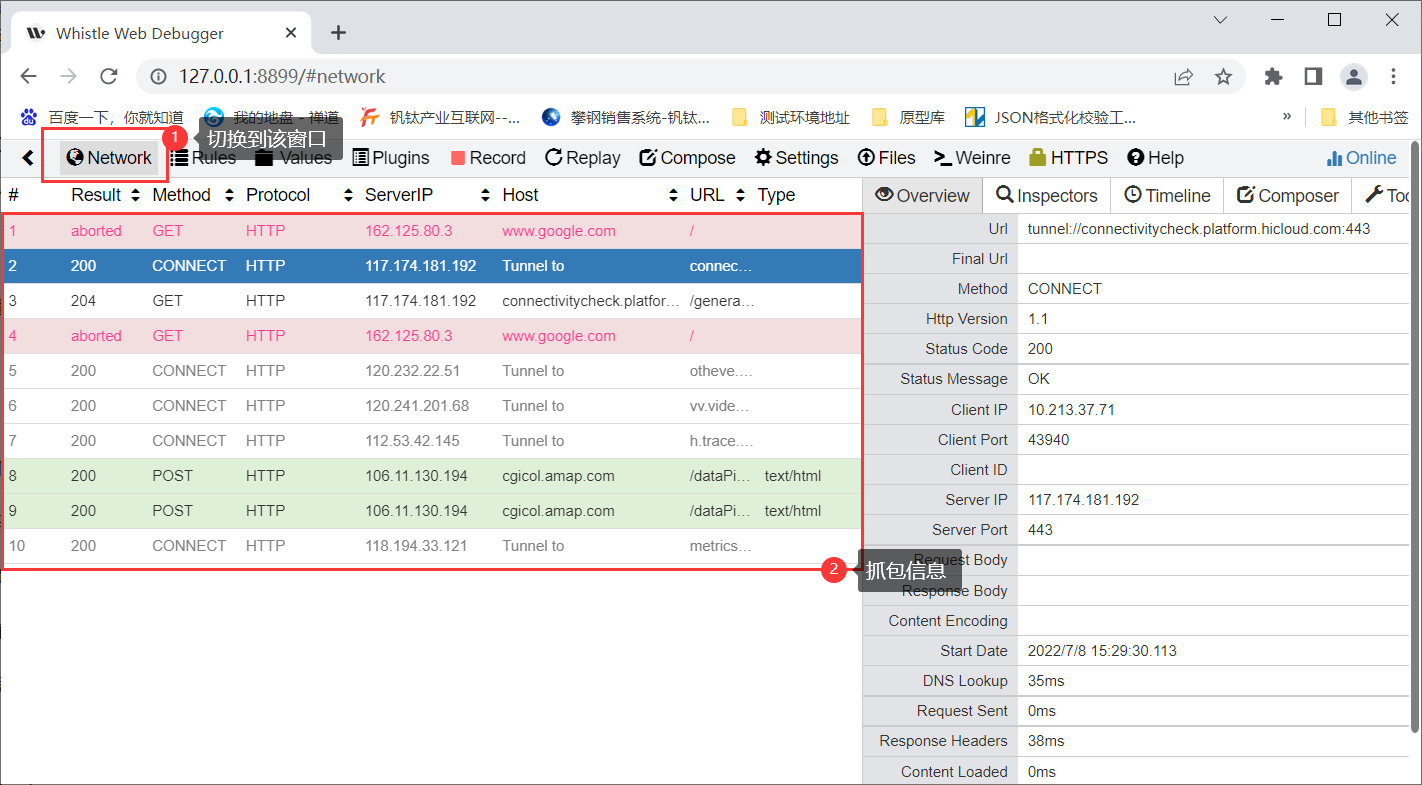Collapse the left menu with the chevron
The image size is (1422, 785).
pyautogui.click(x=28, y=158)
